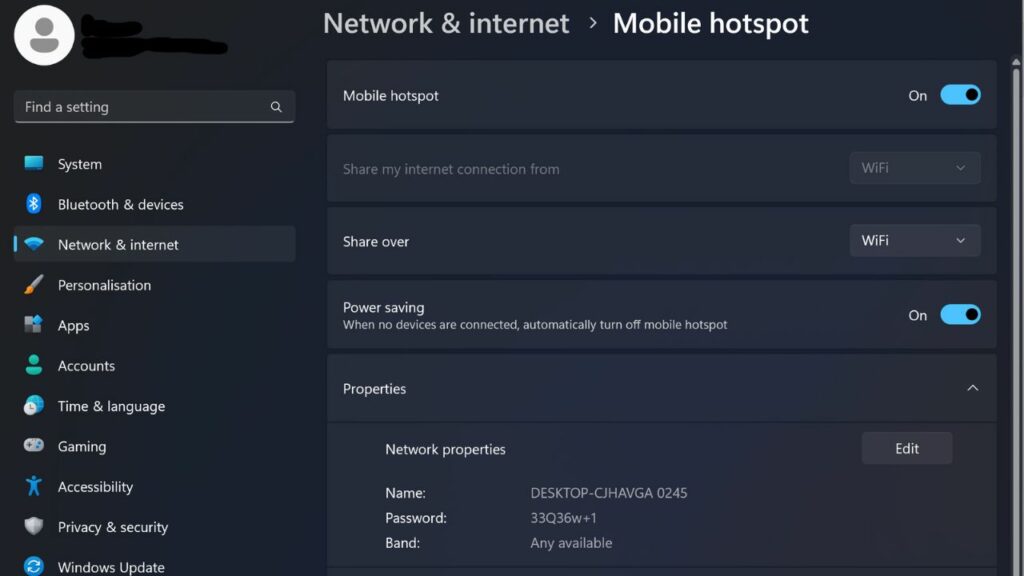Collapse the Properties section chevron
1024x576 pixels.
(x=972, y=388)
